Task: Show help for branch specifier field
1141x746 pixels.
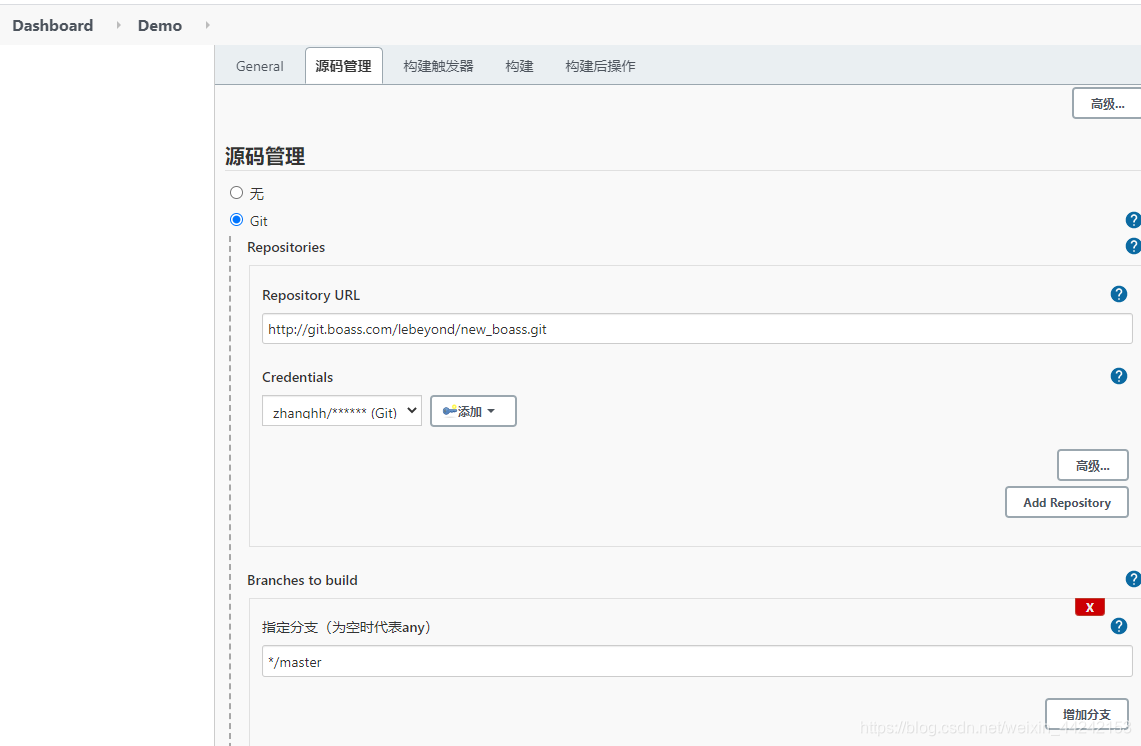Action: pyautogui.click(x=1118, y=627)
